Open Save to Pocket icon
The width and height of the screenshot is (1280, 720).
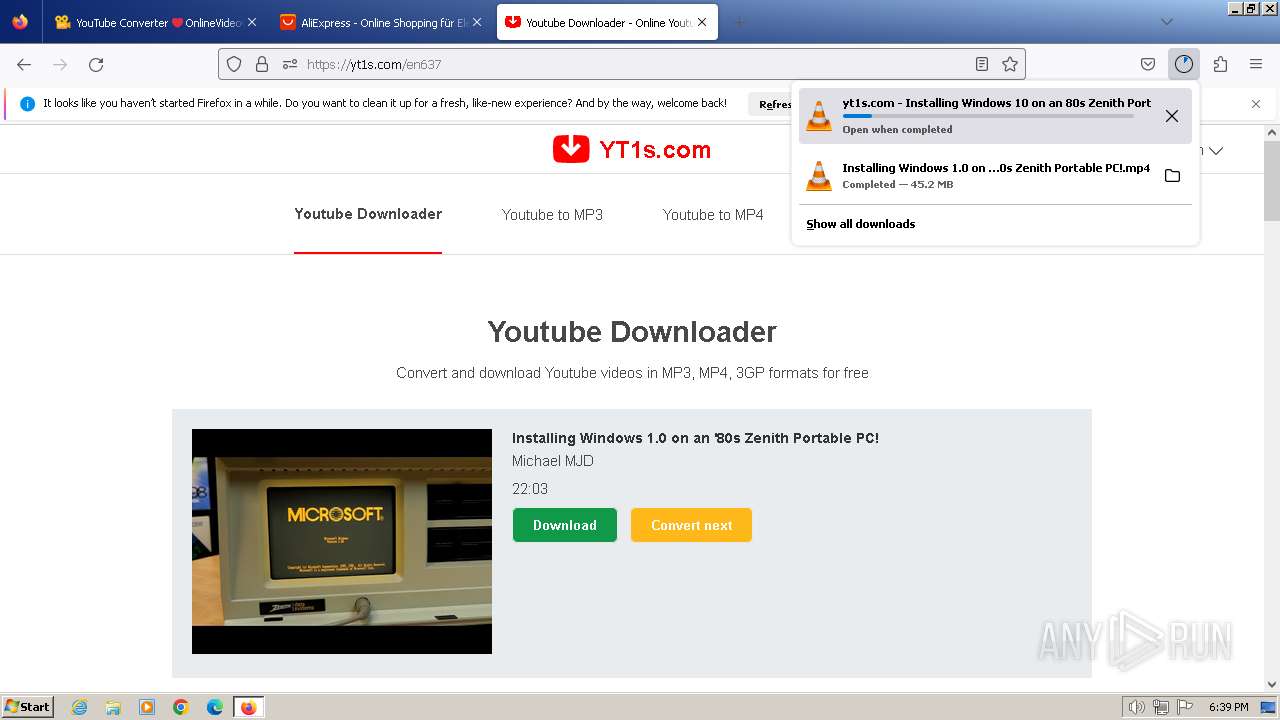(1148, 64)
